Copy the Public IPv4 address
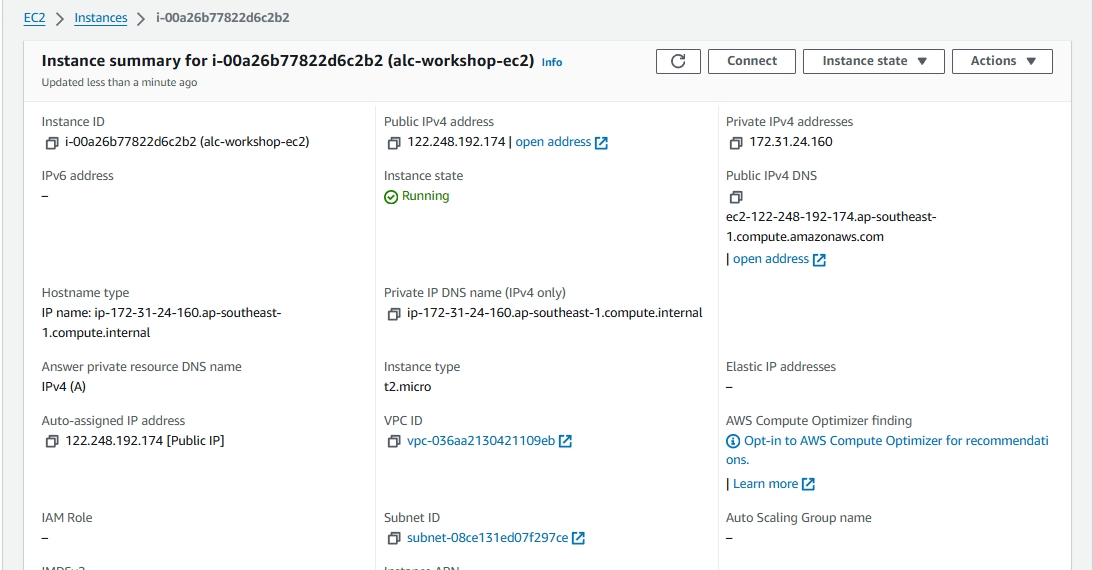The height and width of the screenshot is (570, 1093). click(x=394, y=143)
